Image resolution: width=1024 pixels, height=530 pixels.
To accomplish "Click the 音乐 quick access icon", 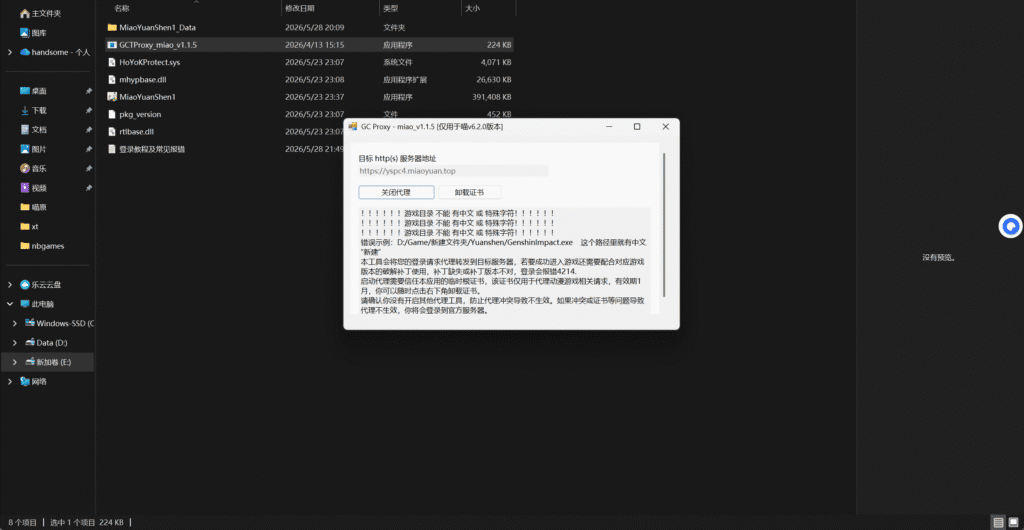I will pyautogui.click(x=25, y=168).
